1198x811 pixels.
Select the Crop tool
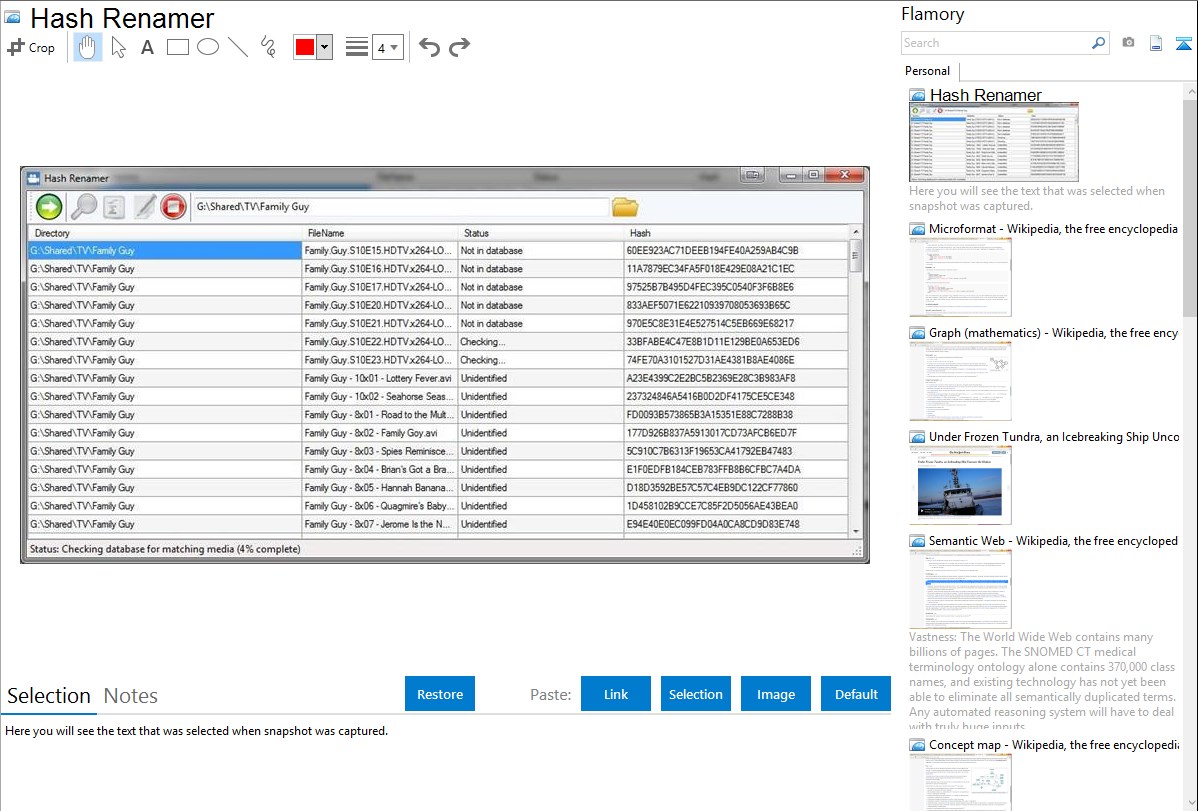31,47
